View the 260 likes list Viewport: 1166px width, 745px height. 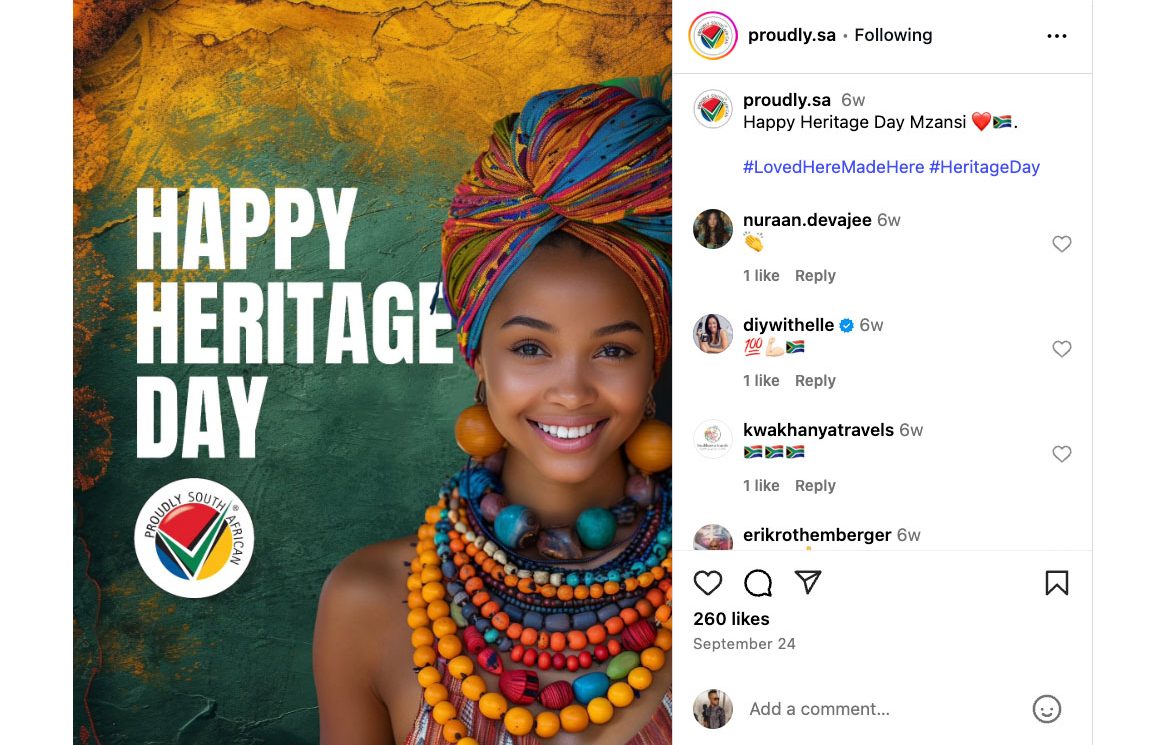point(731,619)
